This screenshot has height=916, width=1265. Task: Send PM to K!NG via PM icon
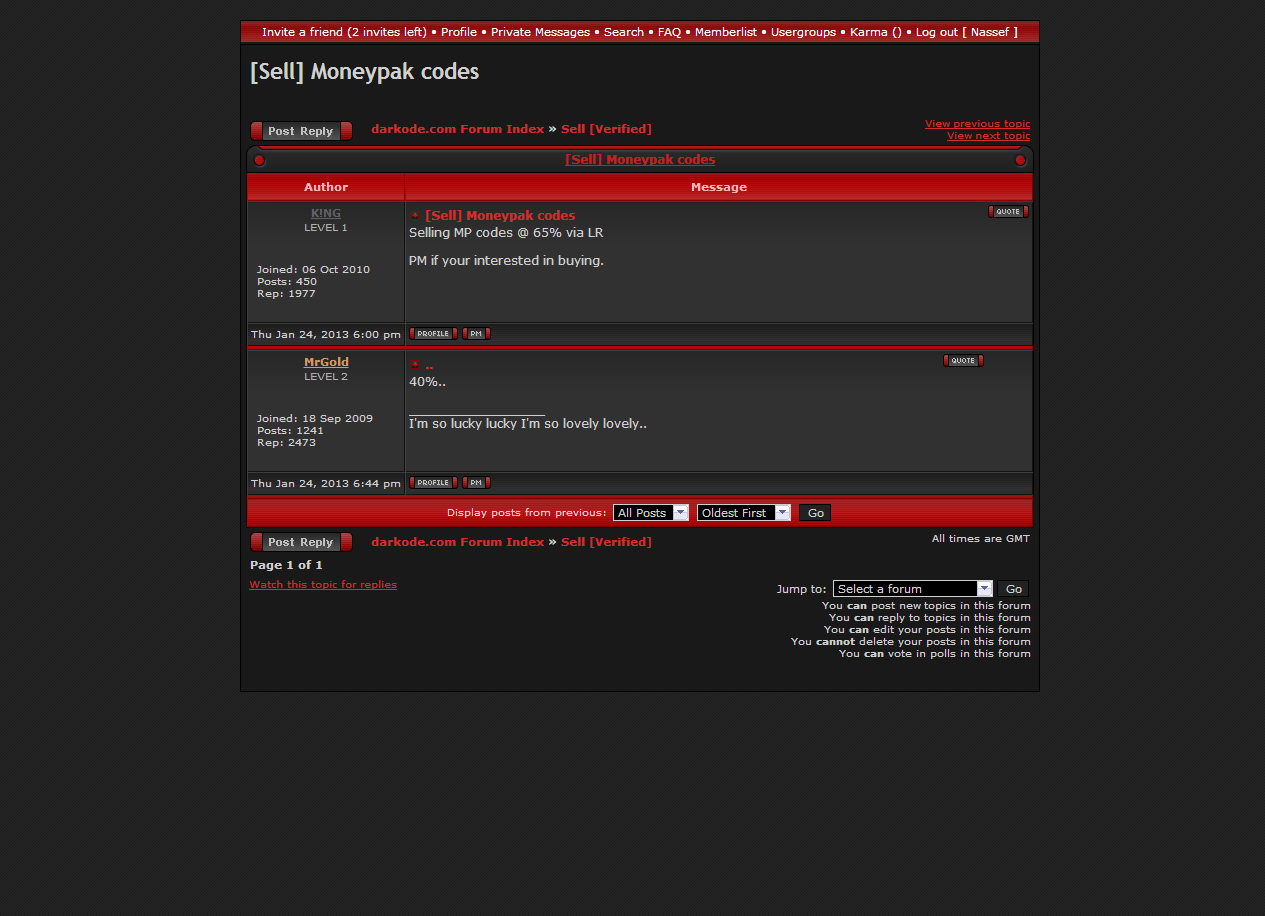coord(476,334)
